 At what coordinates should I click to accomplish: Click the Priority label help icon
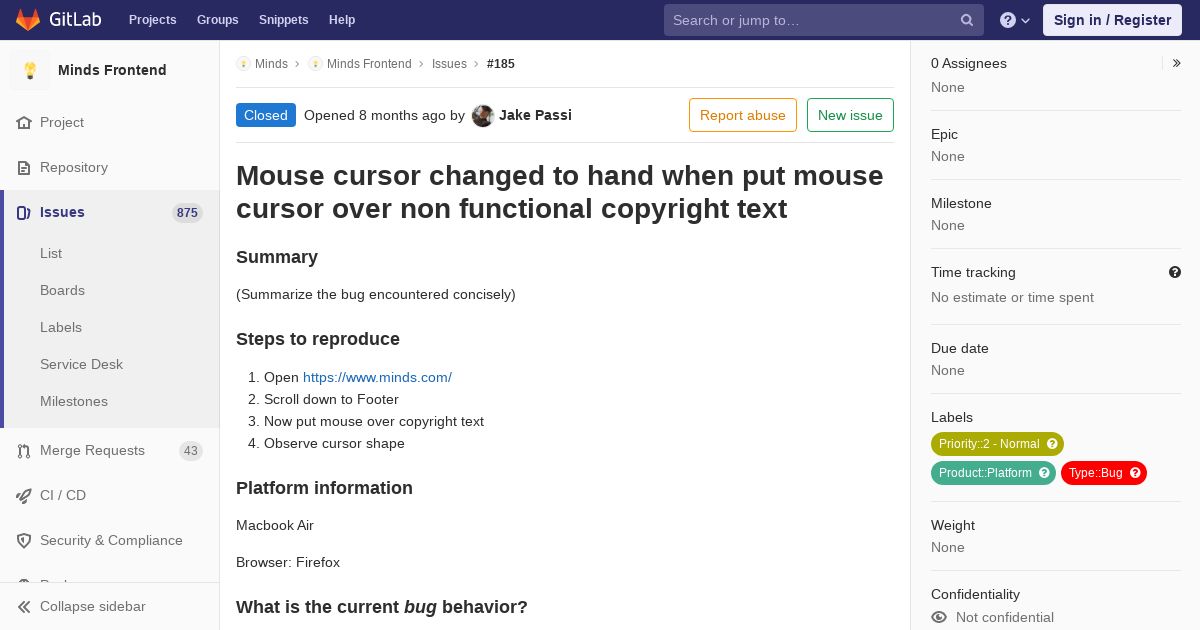click(x=1052, y=444)
